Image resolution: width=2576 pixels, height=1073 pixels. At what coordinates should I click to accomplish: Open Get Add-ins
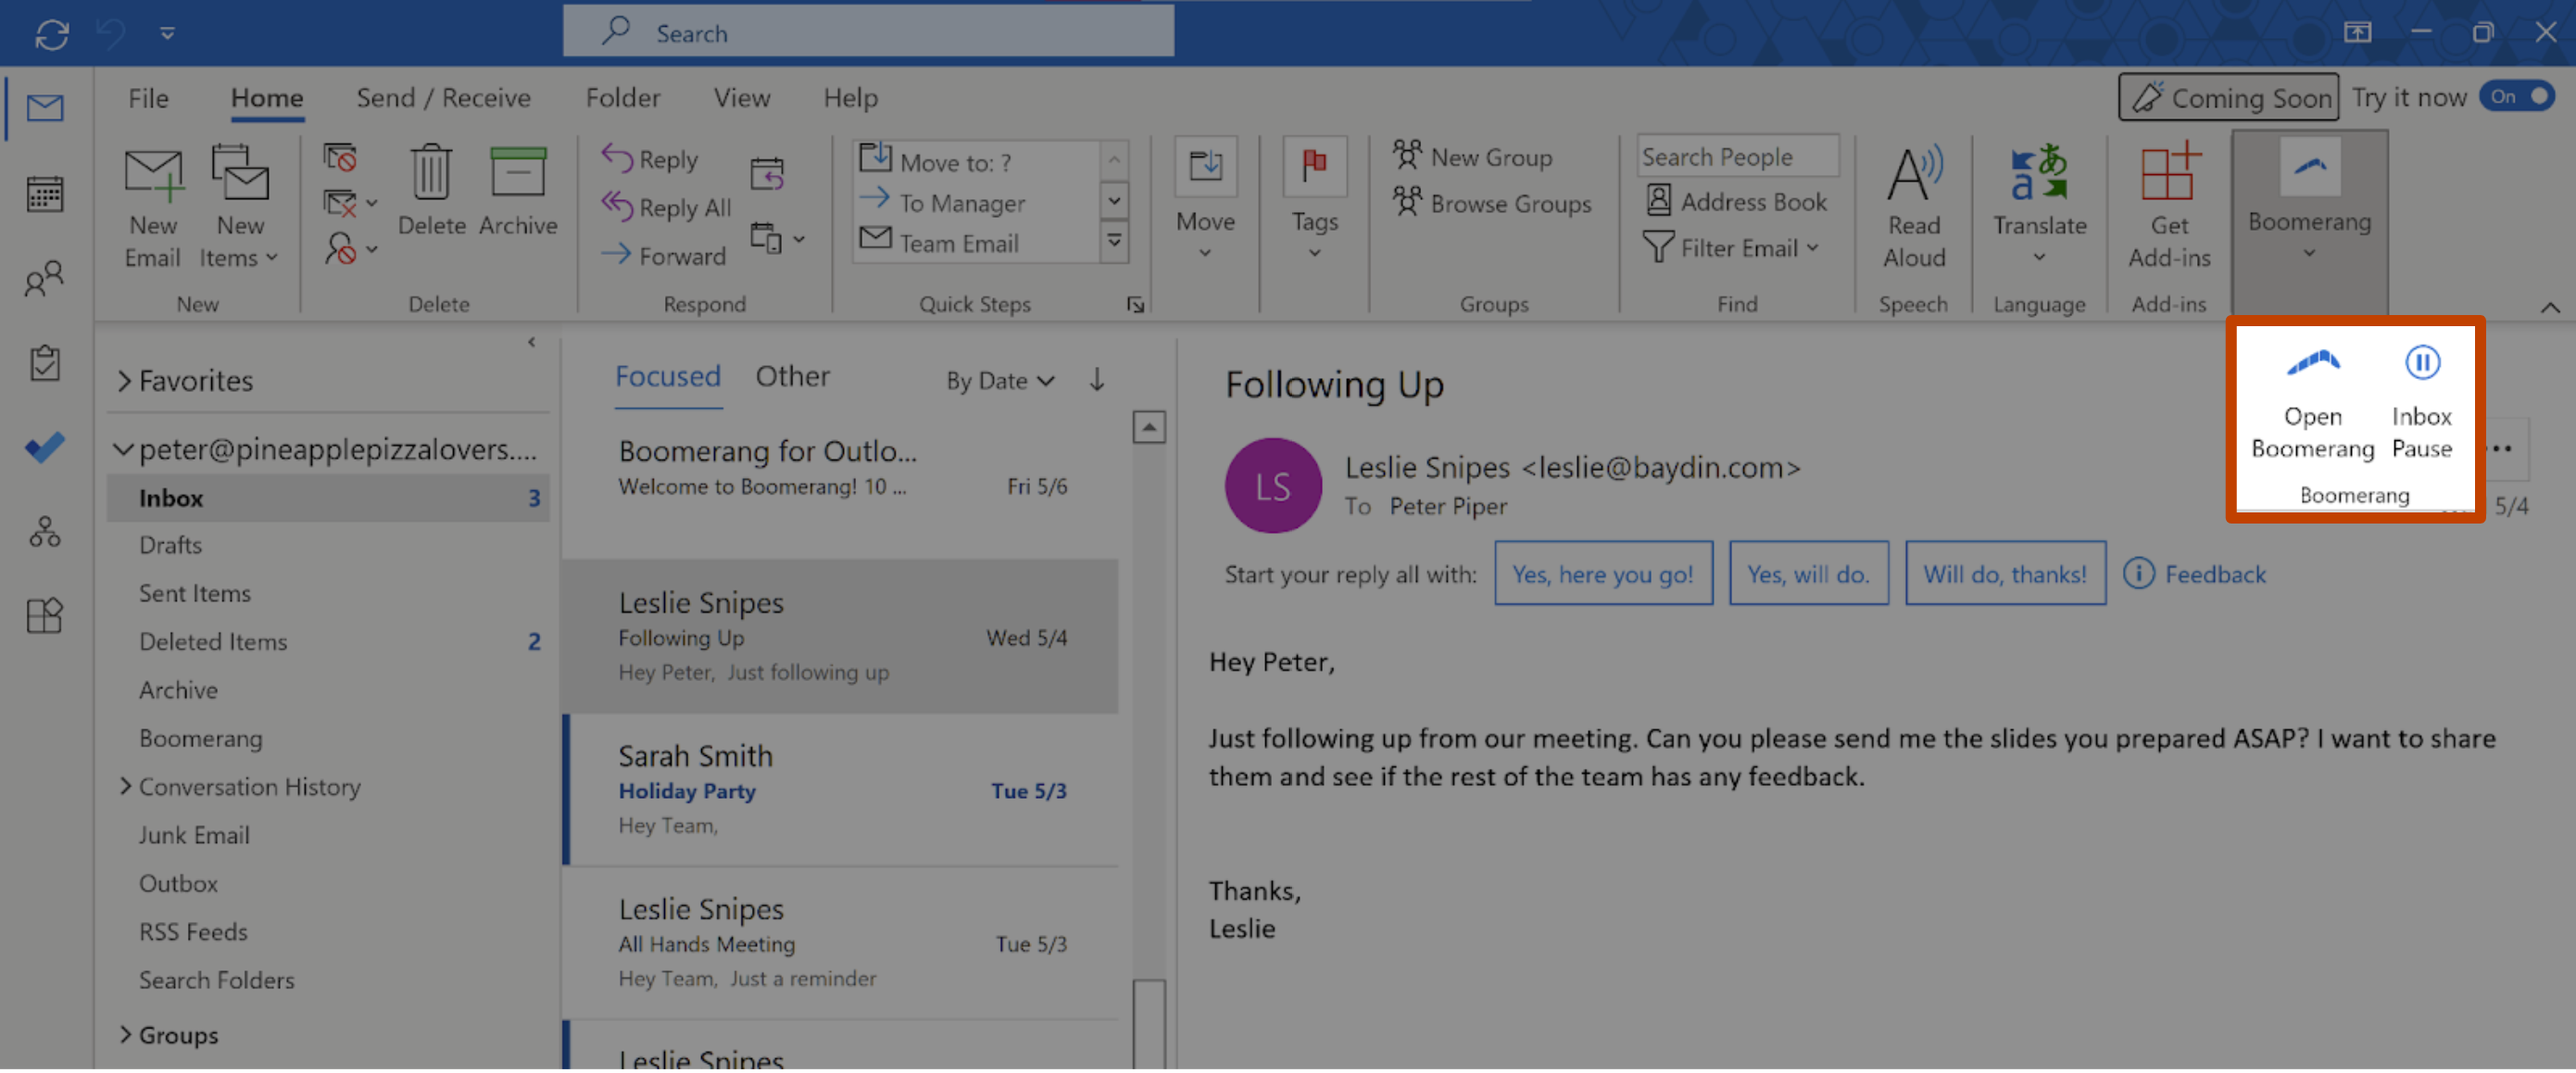pyautogui.click(x=2169, y=207)
